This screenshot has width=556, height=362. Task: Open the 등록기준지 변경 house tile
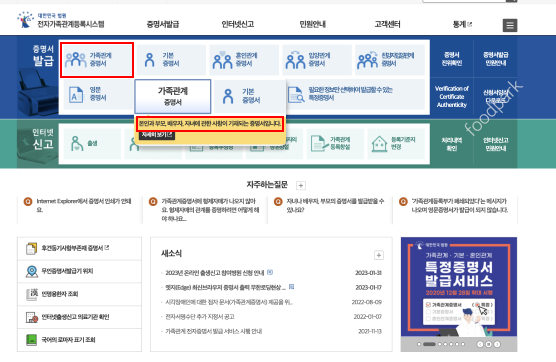pos(396,144)
